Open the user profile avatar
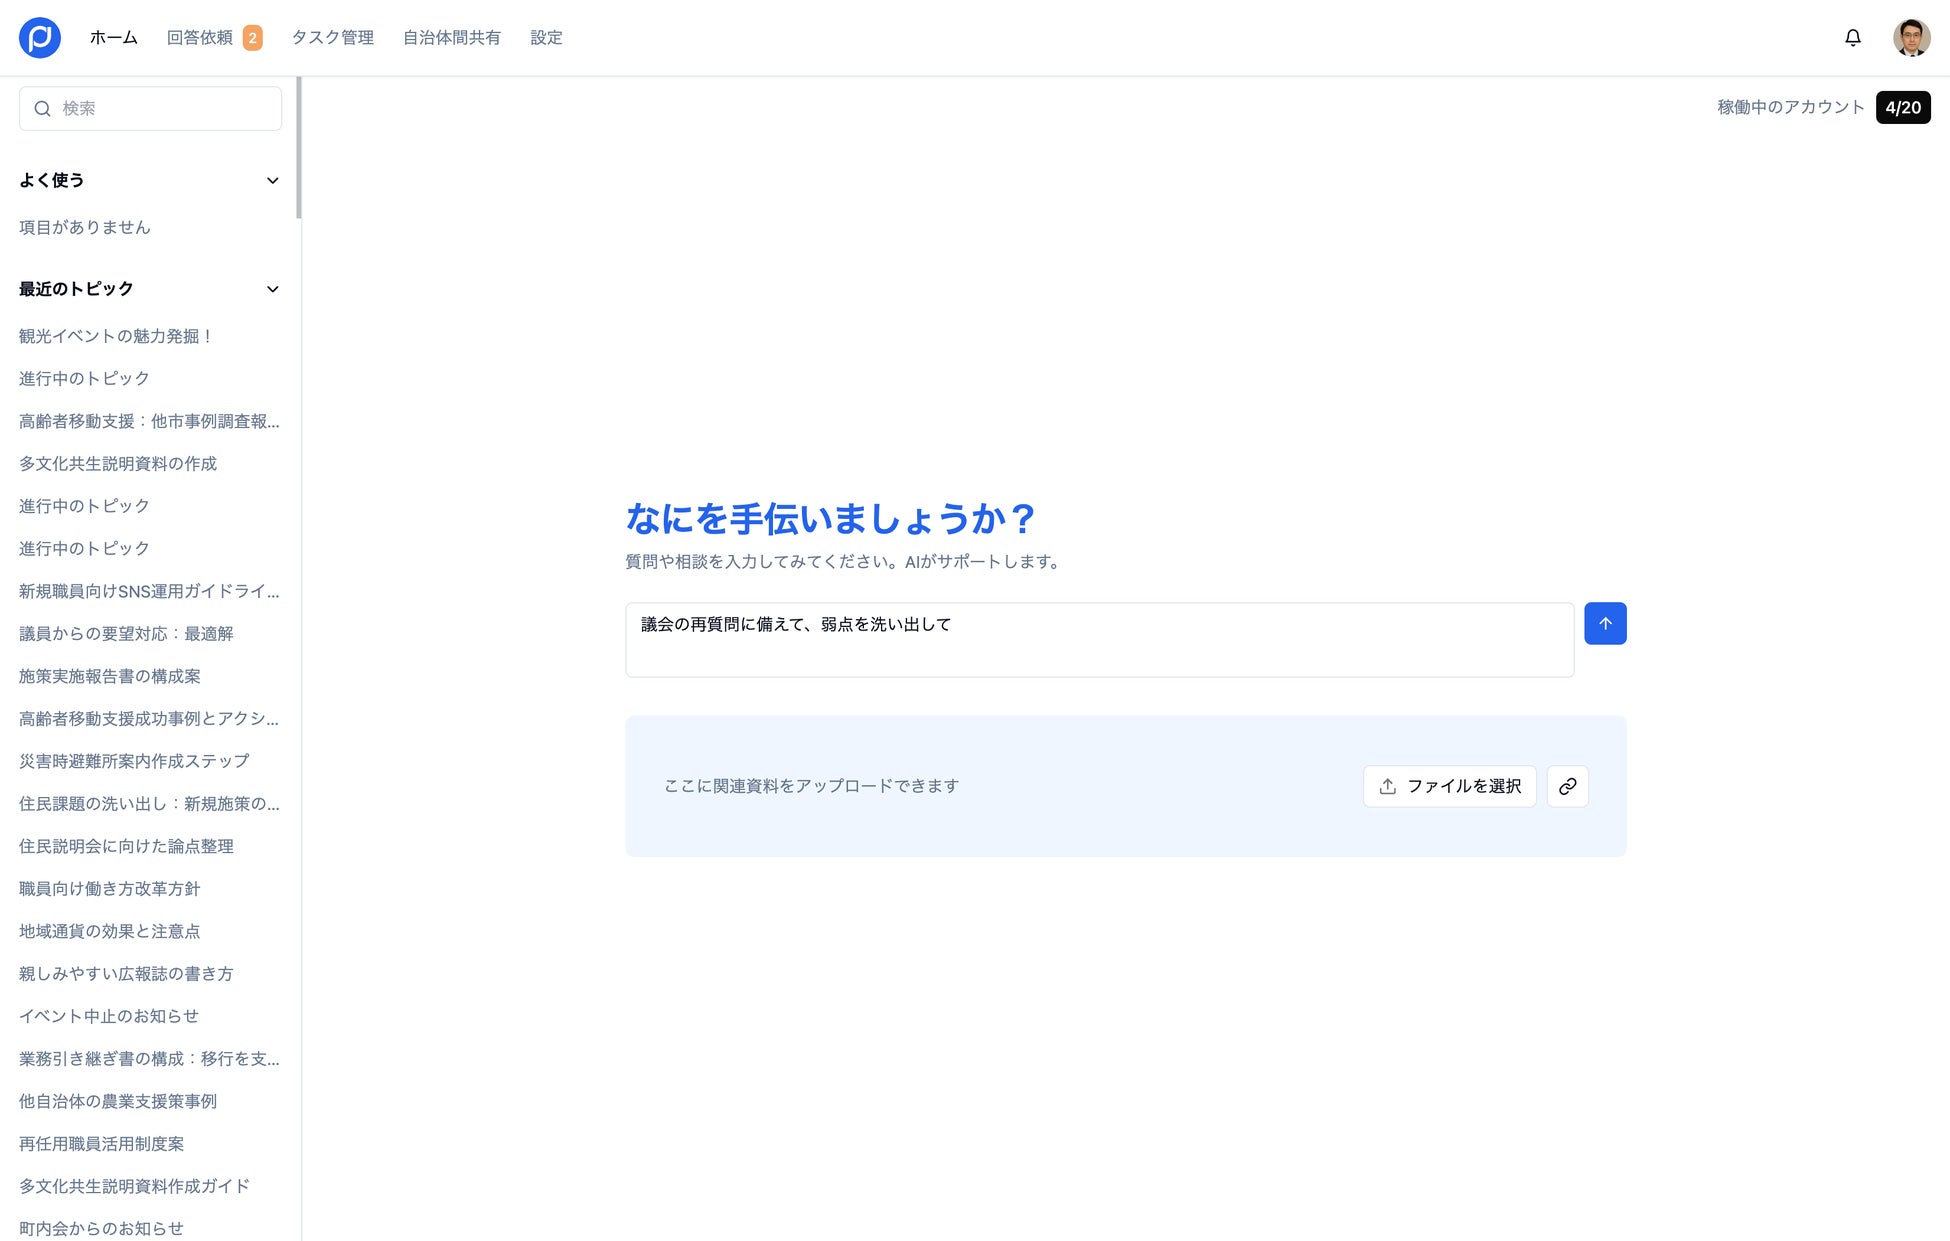The height and width of the screenshot is (1241, 1950). [x=1911, y=38]
